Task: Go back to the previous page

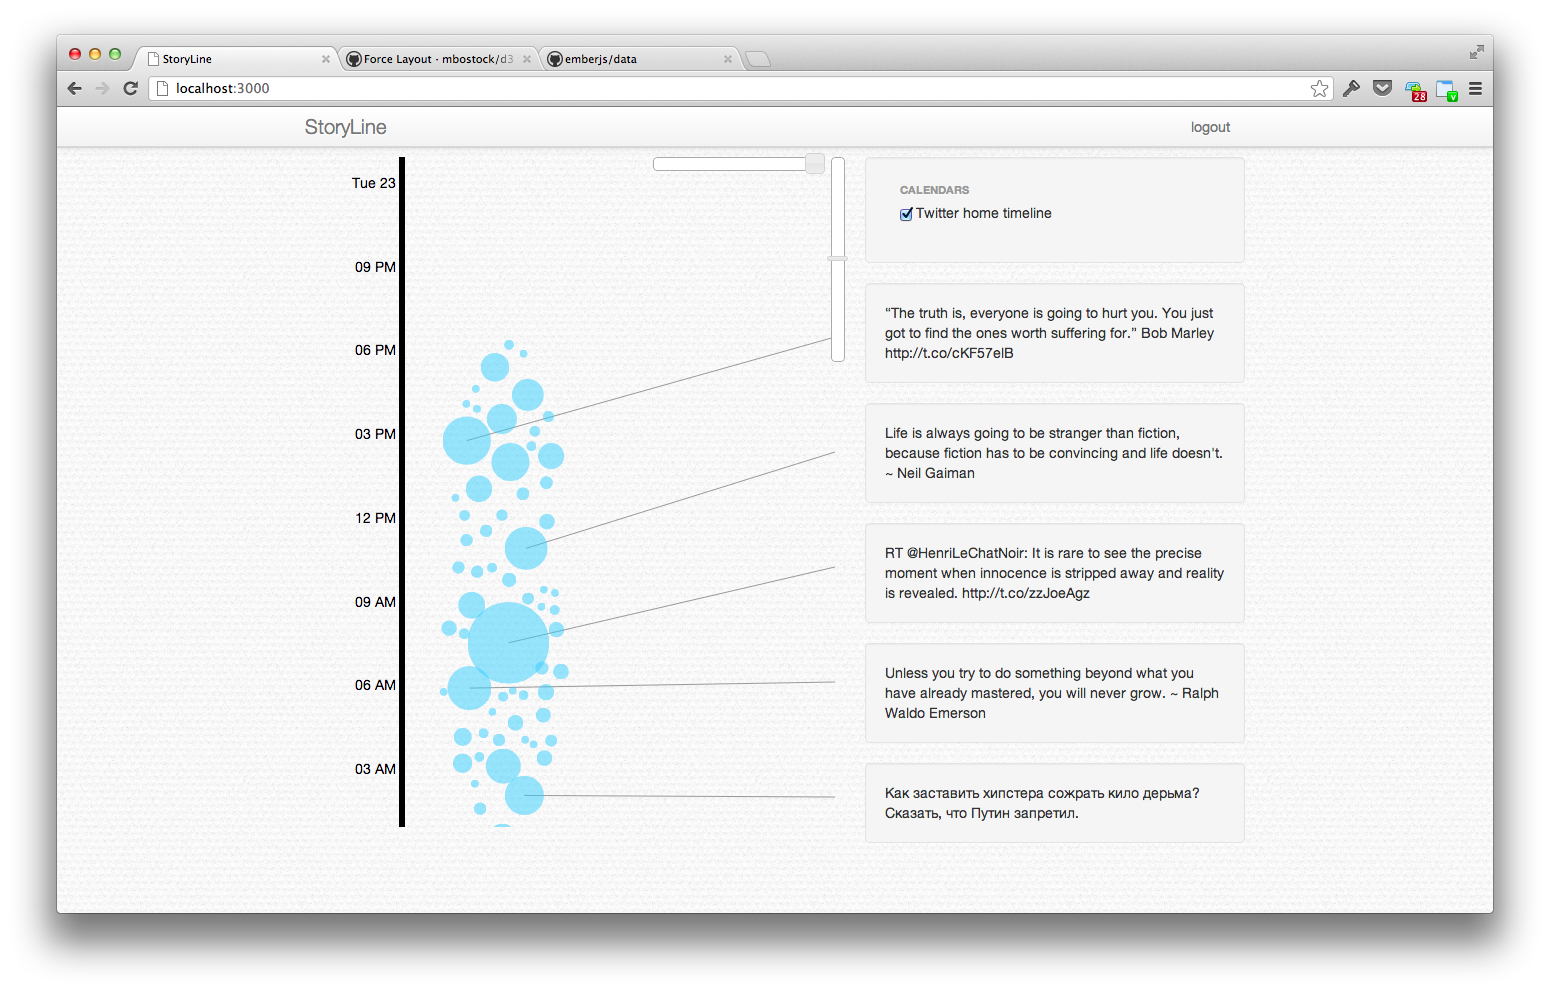Action: click(x=75, y=89)
